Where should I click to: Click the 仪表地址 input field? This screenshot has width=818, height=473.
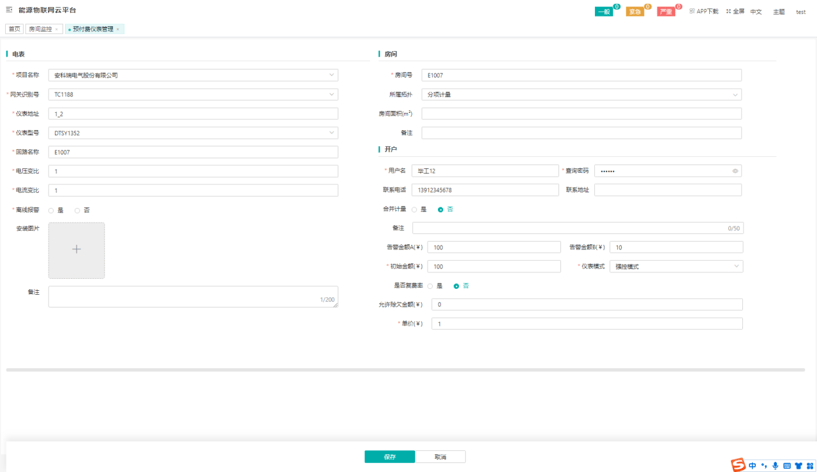[193, 114]
